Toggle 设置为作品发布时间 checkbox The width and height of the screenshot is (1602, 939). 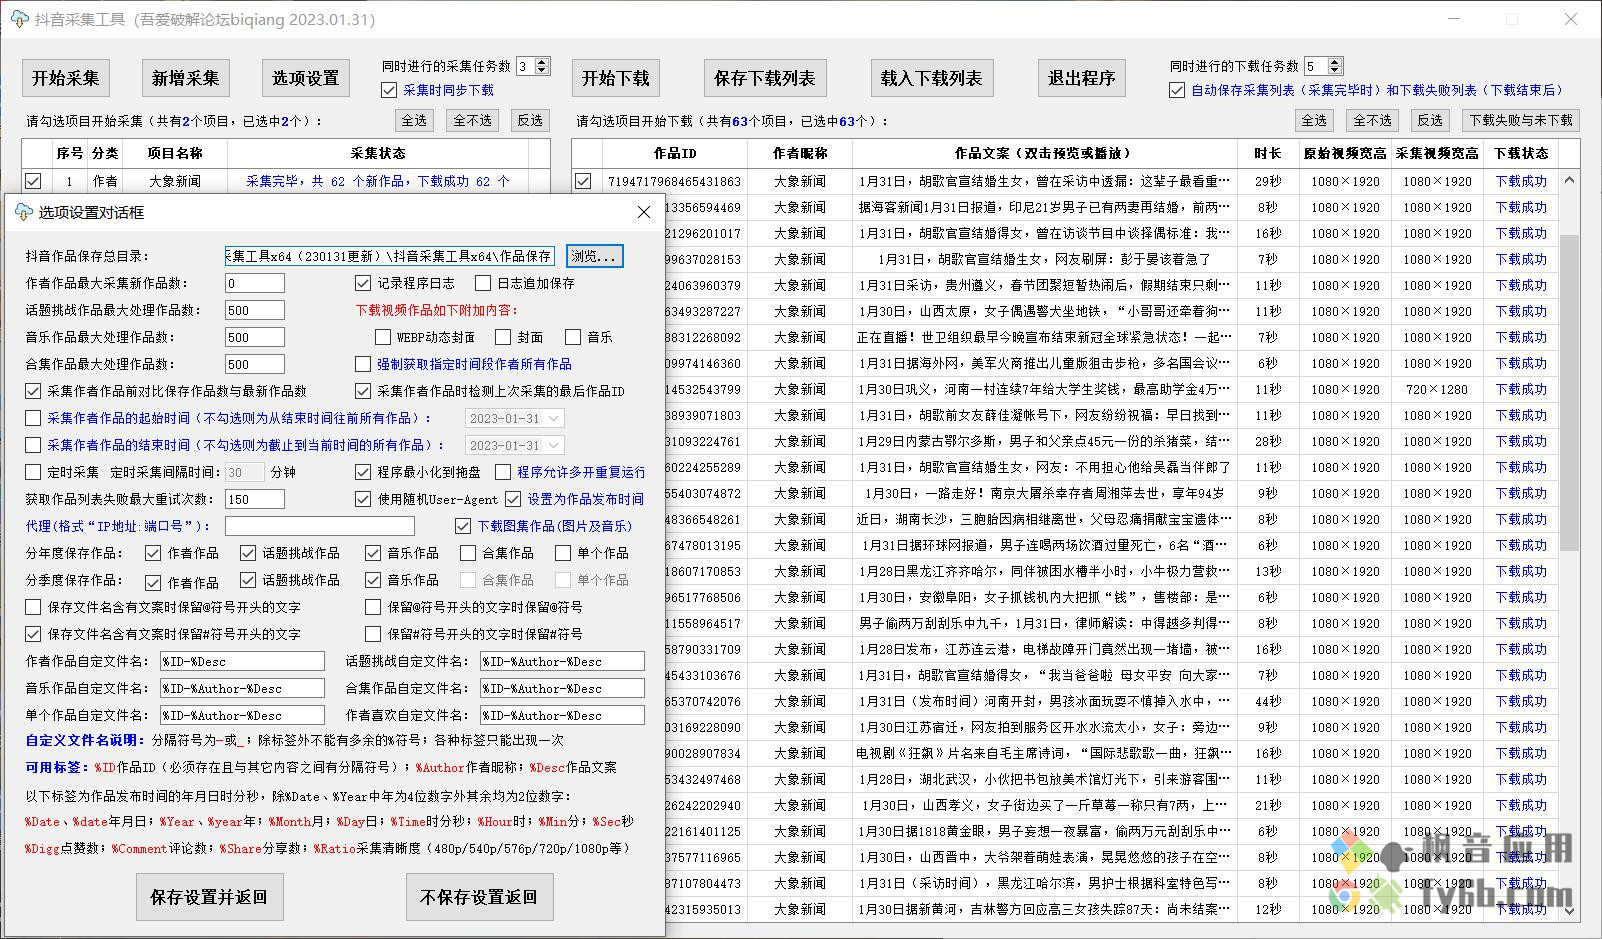(513, 499)
